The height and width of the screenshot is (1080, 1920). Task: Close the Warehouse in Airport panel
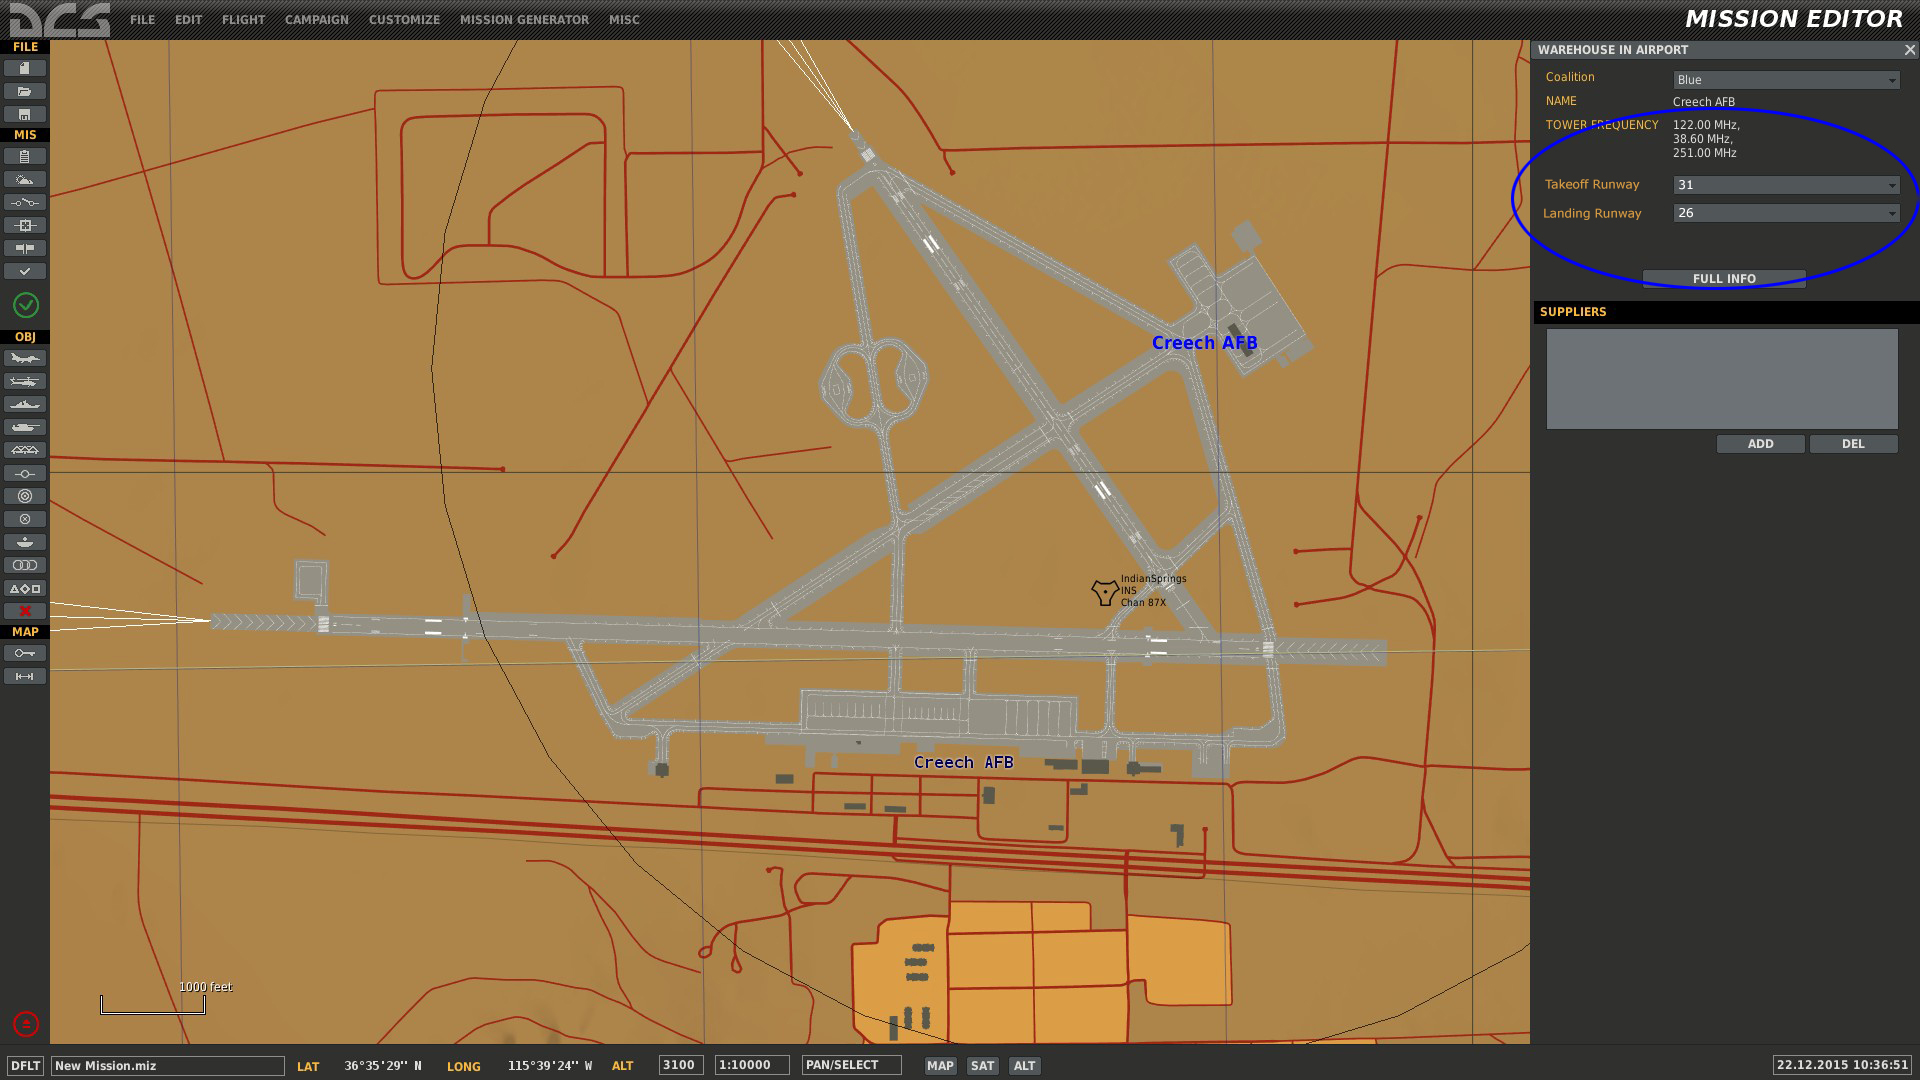[x=1909, y=49]
